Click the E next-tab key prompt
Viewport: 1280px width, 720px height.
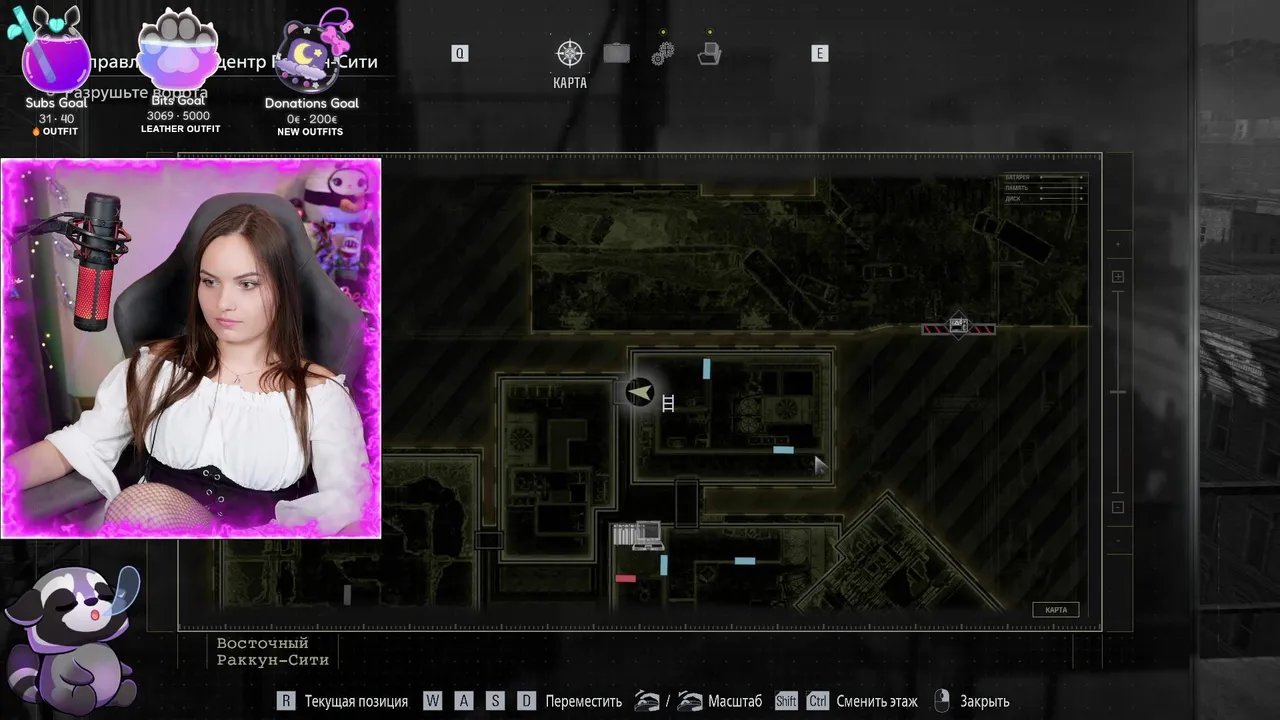coord(820,54)
